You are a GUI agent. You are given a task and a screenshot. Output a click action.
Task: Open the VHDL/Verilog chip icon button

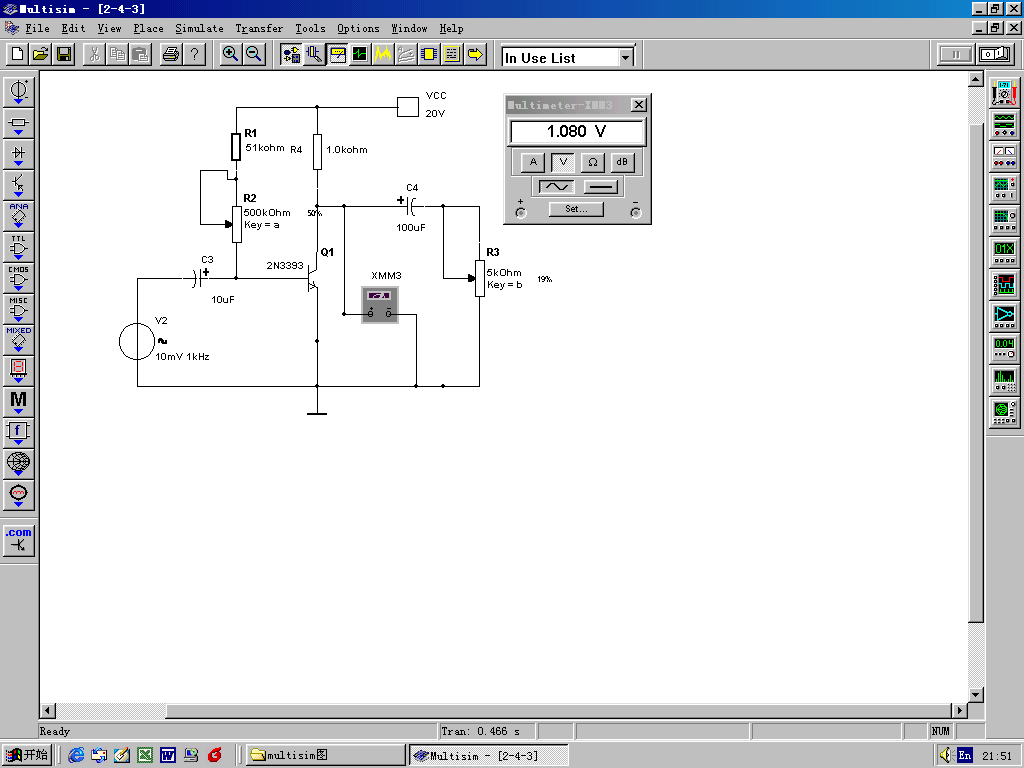[429, 54]
